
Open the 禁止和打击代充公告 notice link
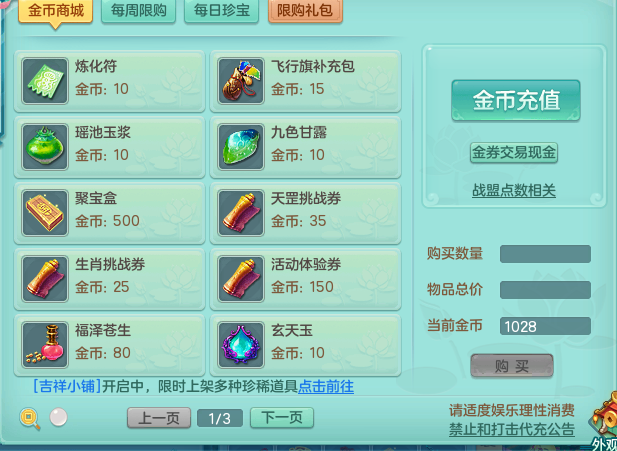point(512,429)
